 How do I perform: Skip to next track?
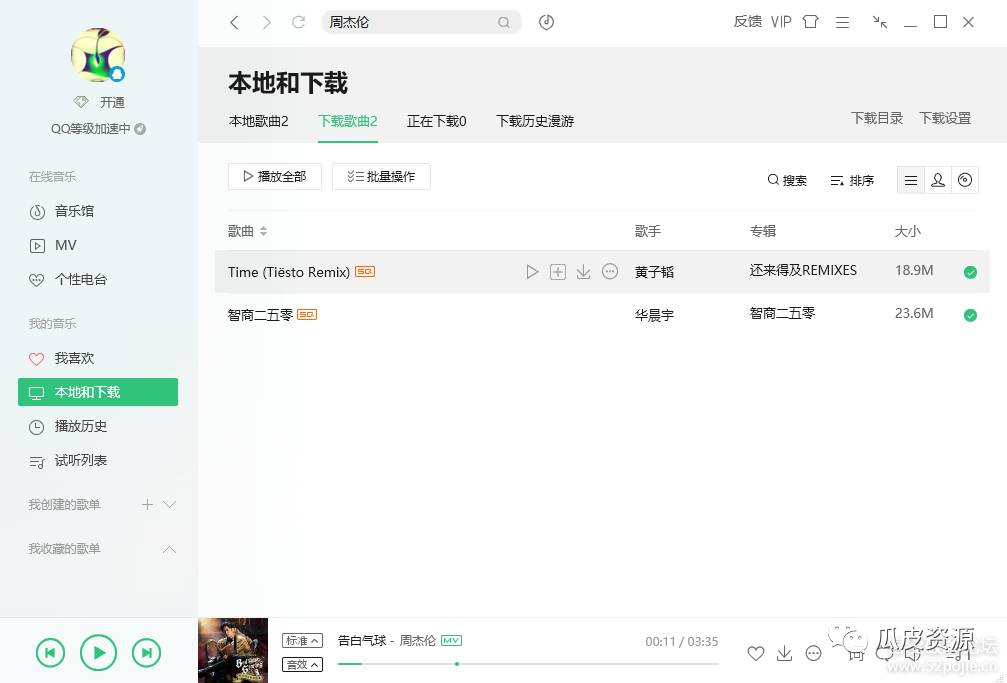point(146,653)
